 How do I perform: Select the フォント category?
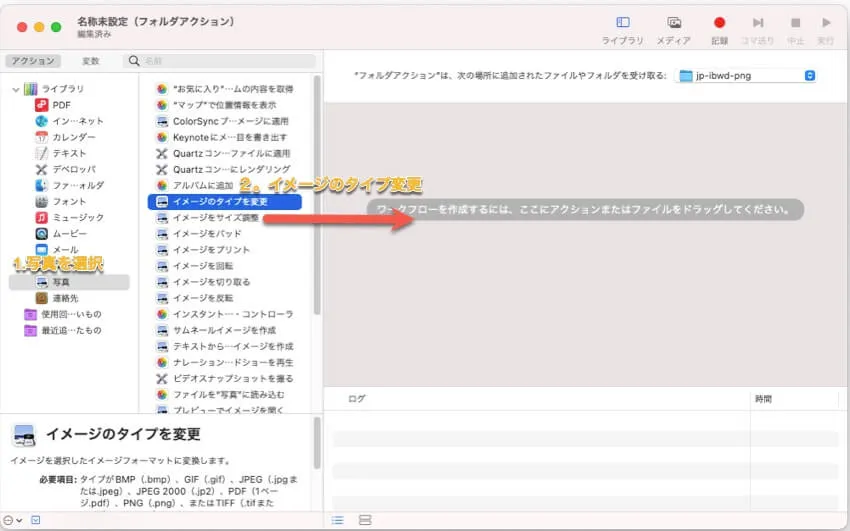[x=61, y=202]
